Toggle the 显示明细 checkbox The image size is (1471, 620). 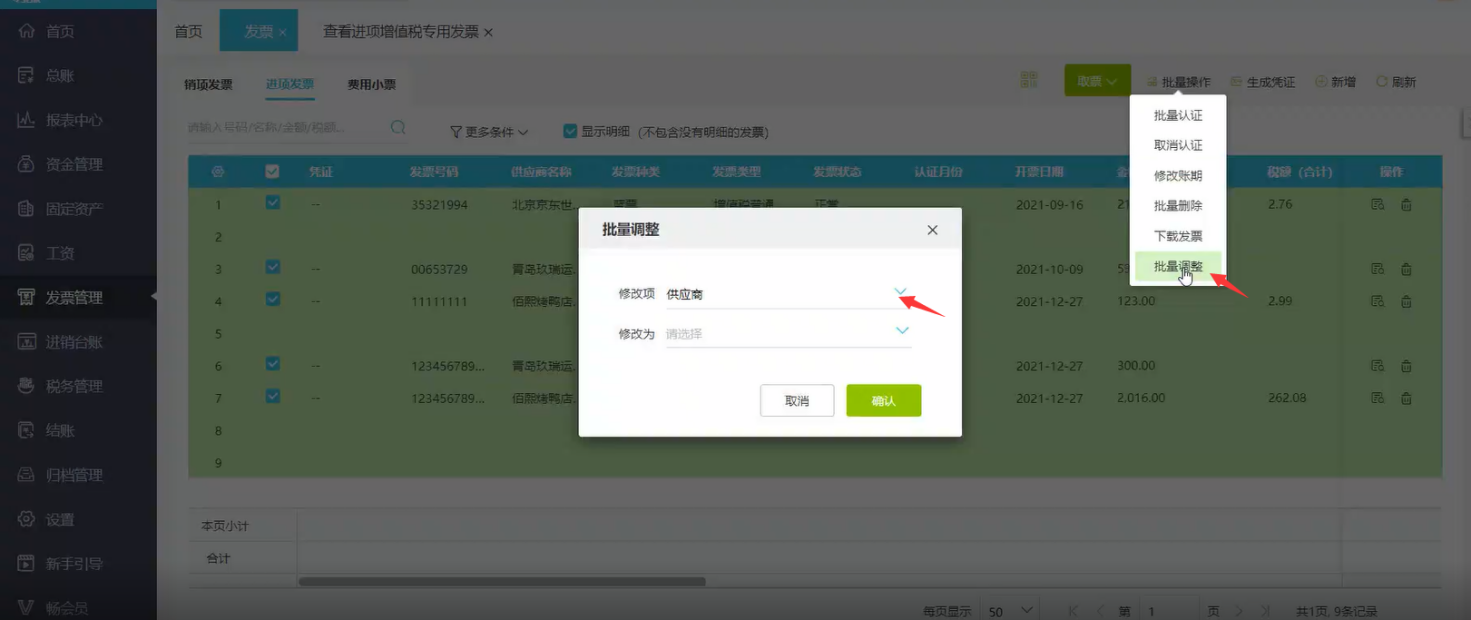coord(570,131)
